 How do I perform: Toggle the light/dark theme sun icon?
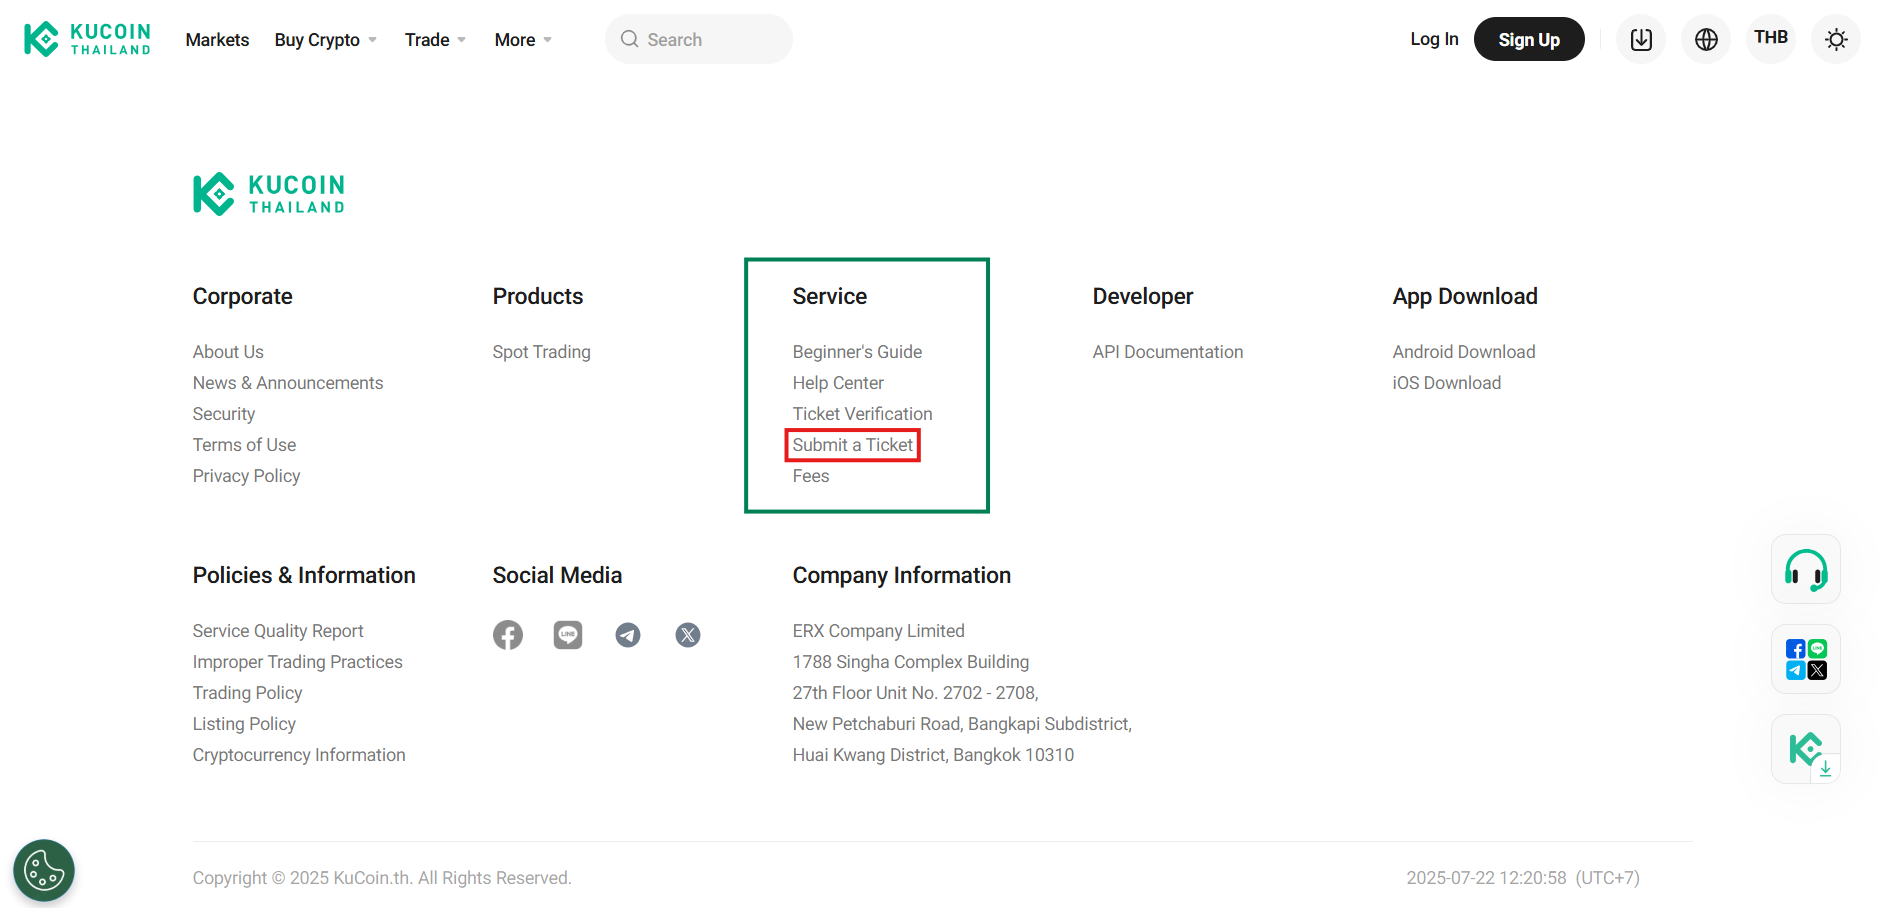pos(1836,40)
